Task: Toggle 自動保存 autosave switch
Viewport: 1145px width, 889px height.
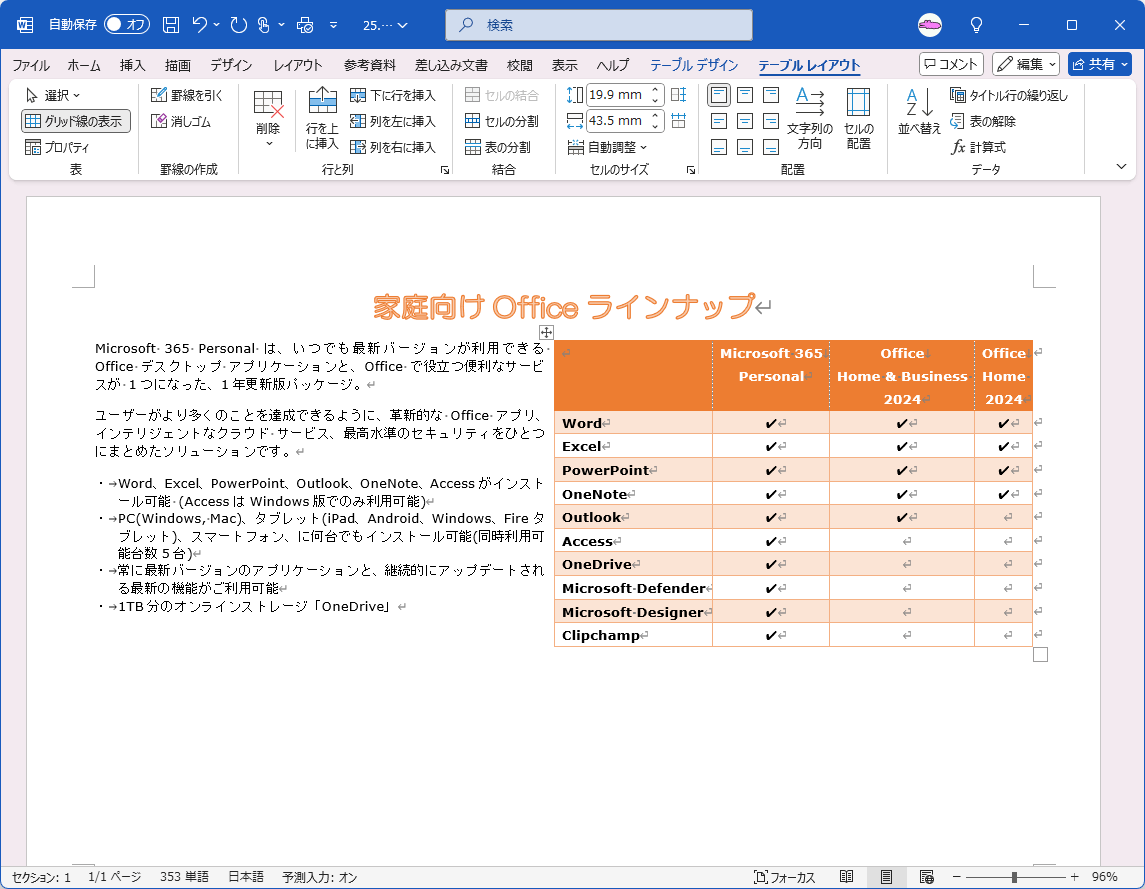Action: pos(127,25)
